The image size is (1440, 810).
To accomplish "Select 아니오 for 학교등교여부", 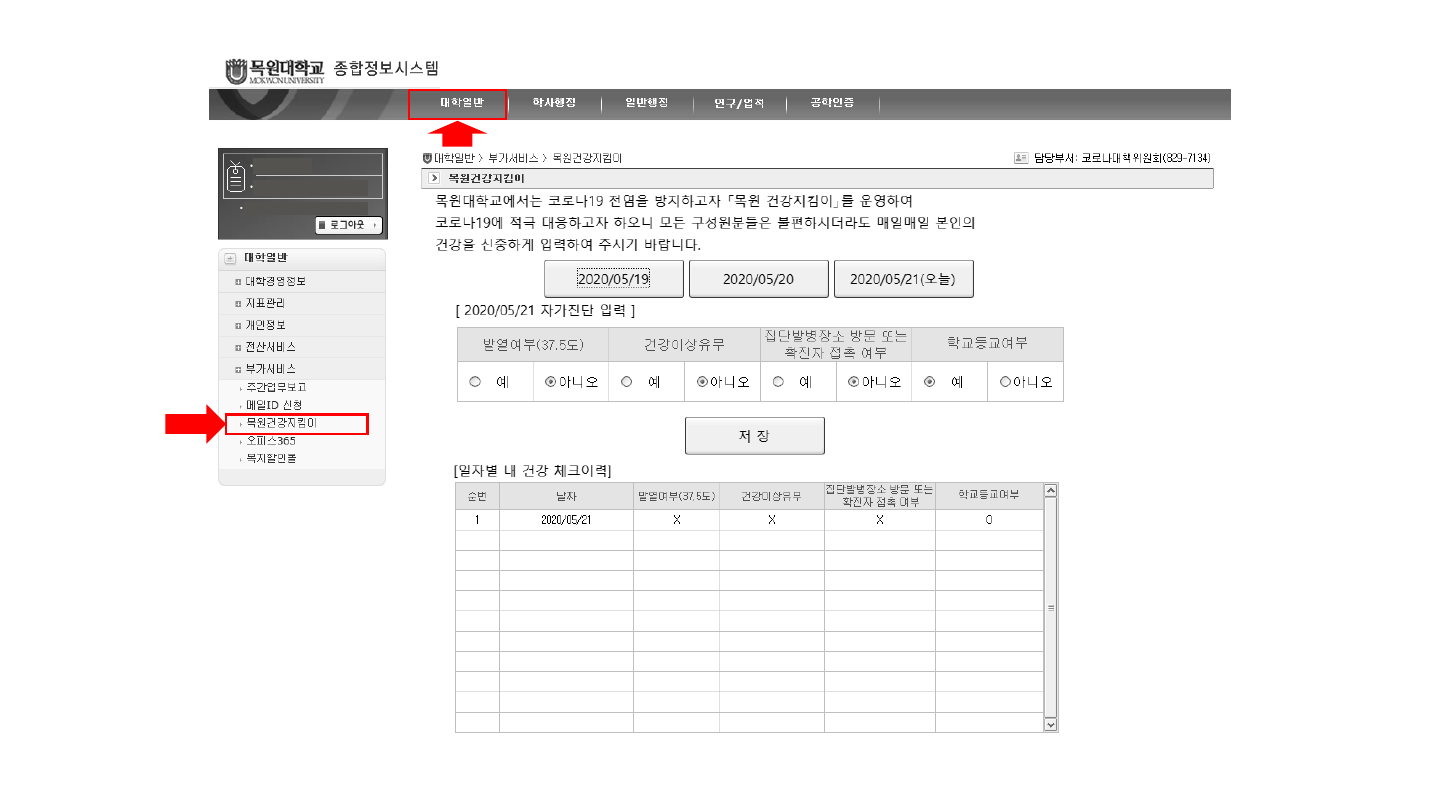I will pyautogui.click(x=1005, y=382).
